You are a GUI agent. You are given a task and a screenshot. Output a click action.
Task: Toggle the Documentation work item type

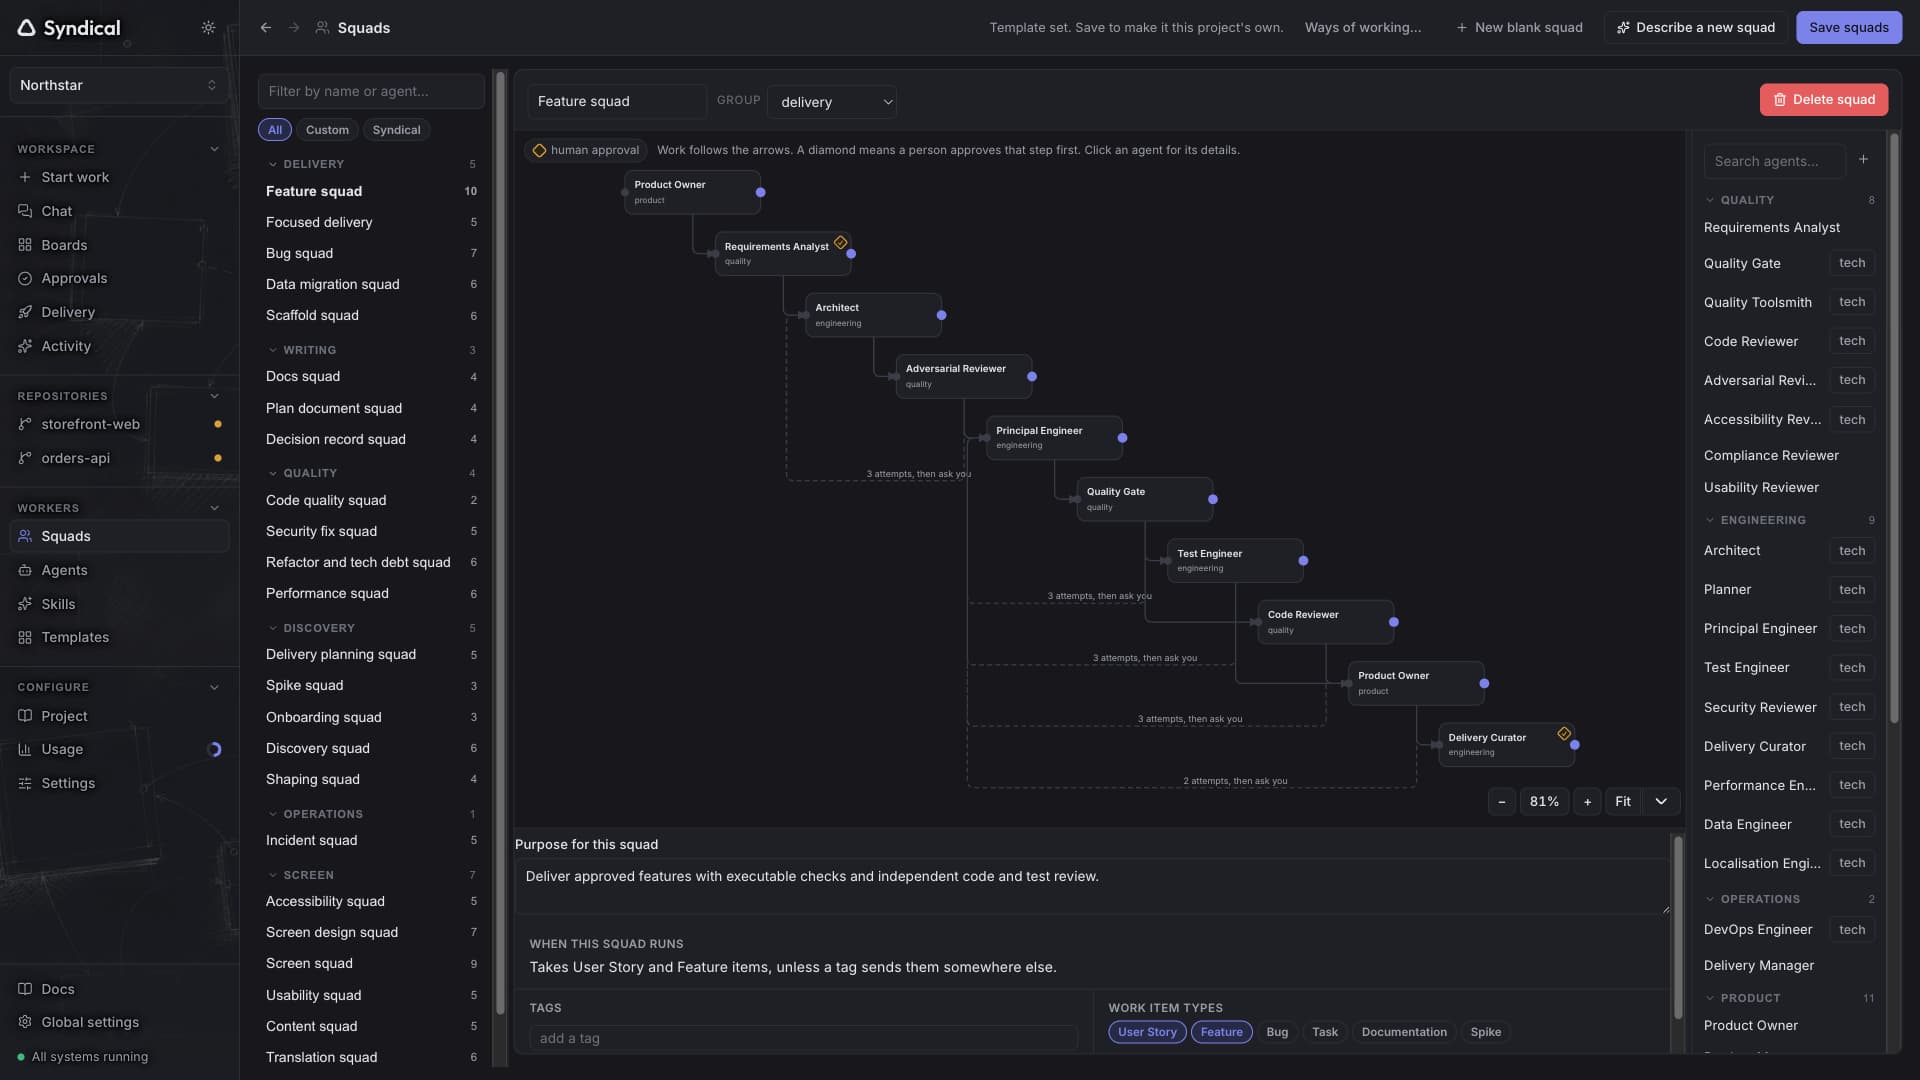[1404, 1032]
